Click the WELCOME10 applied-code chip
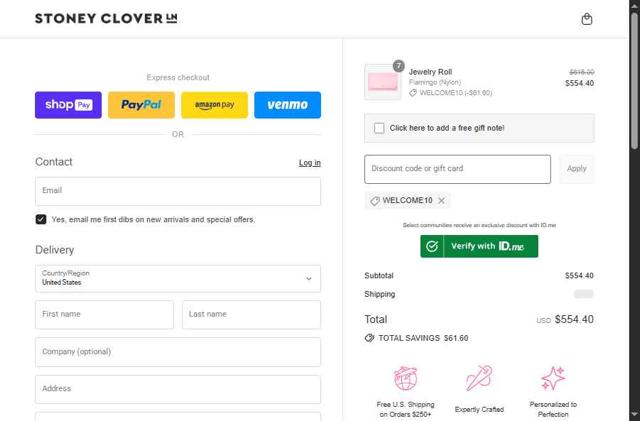Image resolution: width=640 pixels, height=421 pixels. click(407, 200)
